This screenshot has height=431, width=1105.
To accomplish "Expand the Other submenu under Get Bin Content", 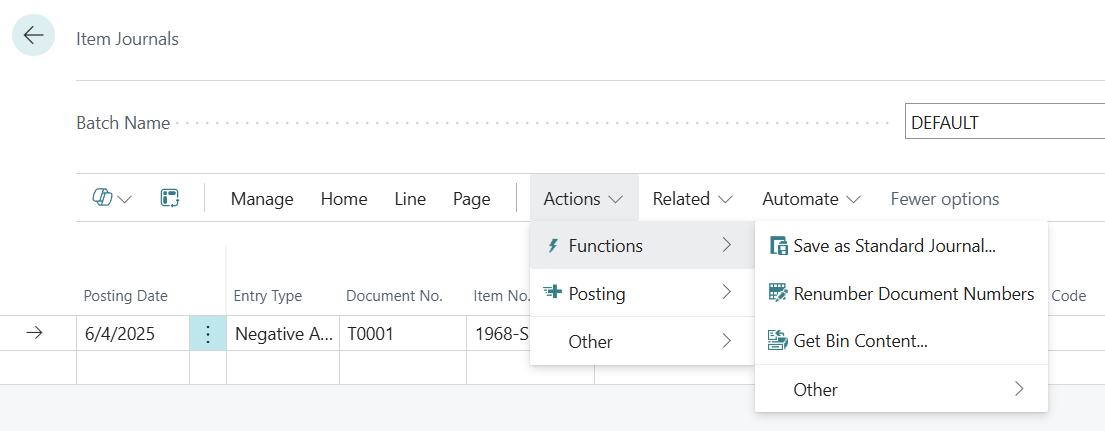I will point(900,389).
